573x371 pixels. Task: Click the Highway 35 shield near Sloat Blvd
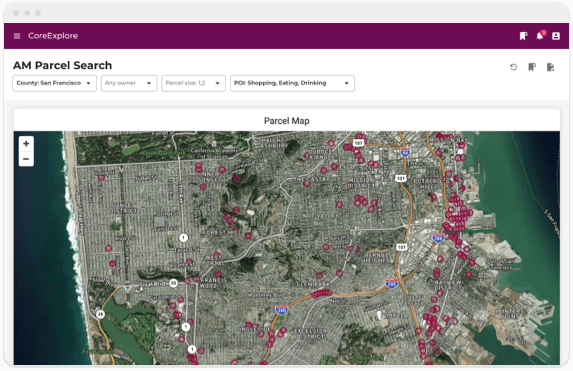pos(173,283)
